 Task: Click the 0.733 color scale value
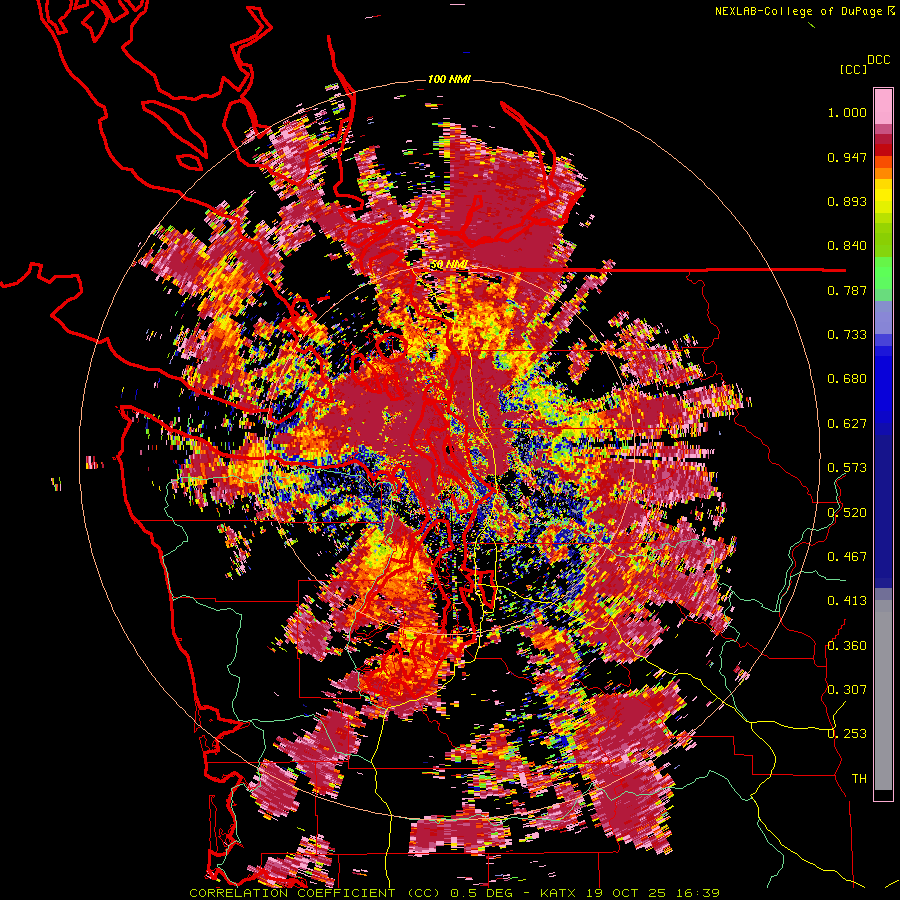pos(847,335)
